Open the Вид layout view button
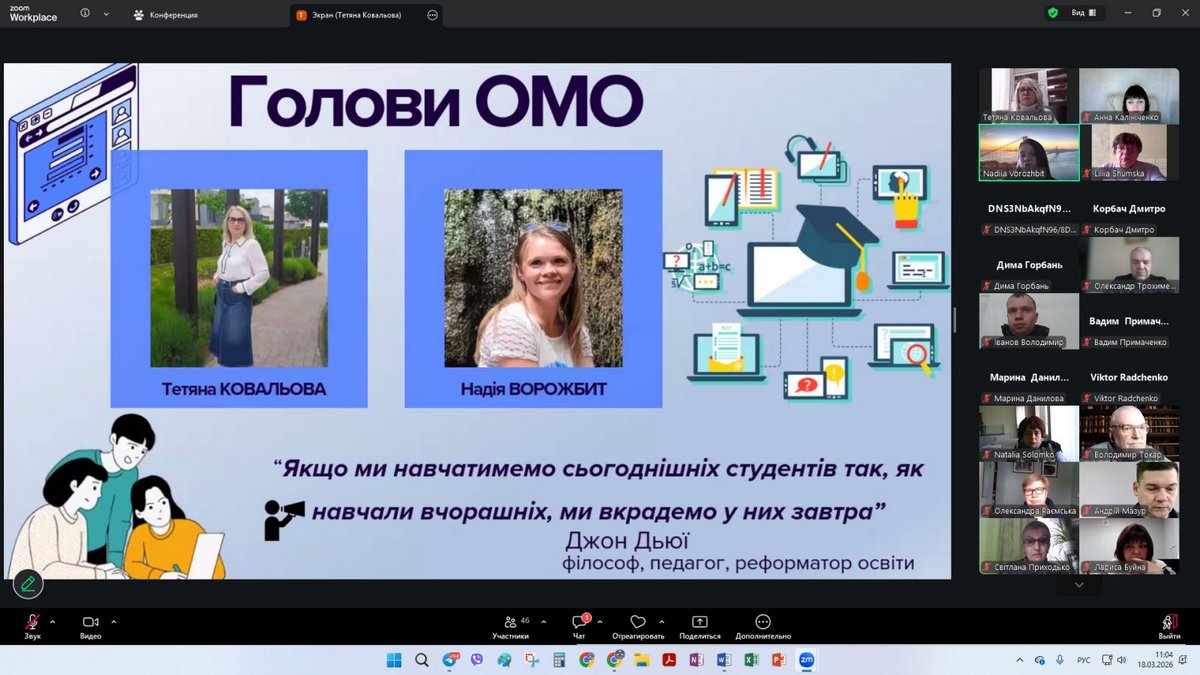 click(1084, 13)
